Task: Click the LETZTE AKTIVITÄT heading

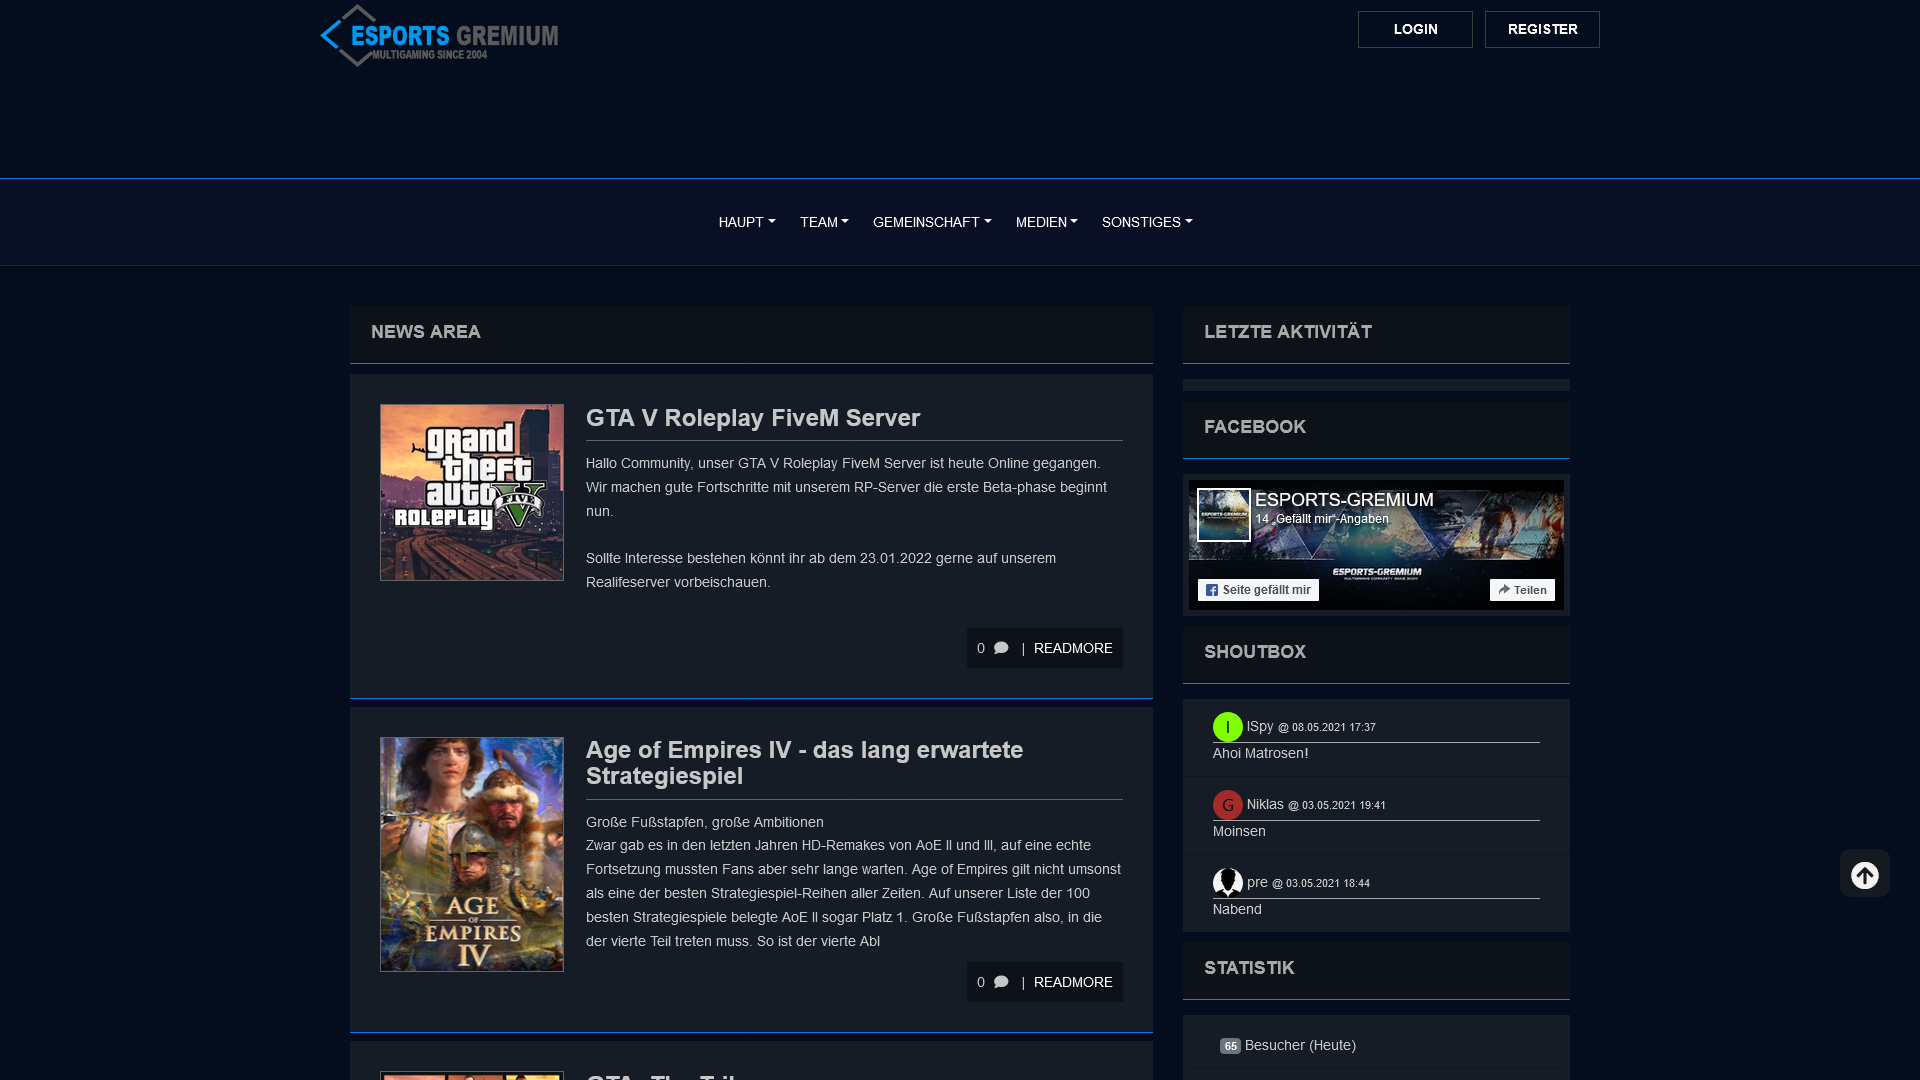Action: click(1288, 332)
